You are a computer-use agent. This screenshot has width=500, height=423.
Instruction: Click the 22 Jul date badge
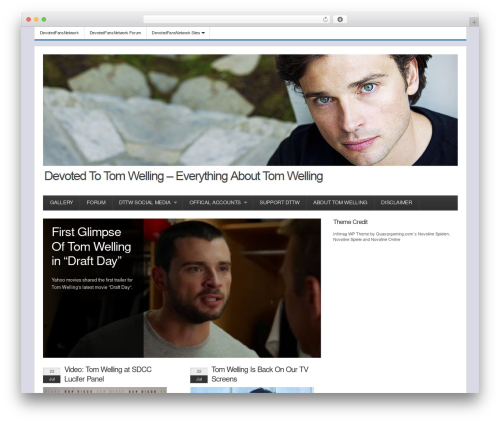(199, 375)
